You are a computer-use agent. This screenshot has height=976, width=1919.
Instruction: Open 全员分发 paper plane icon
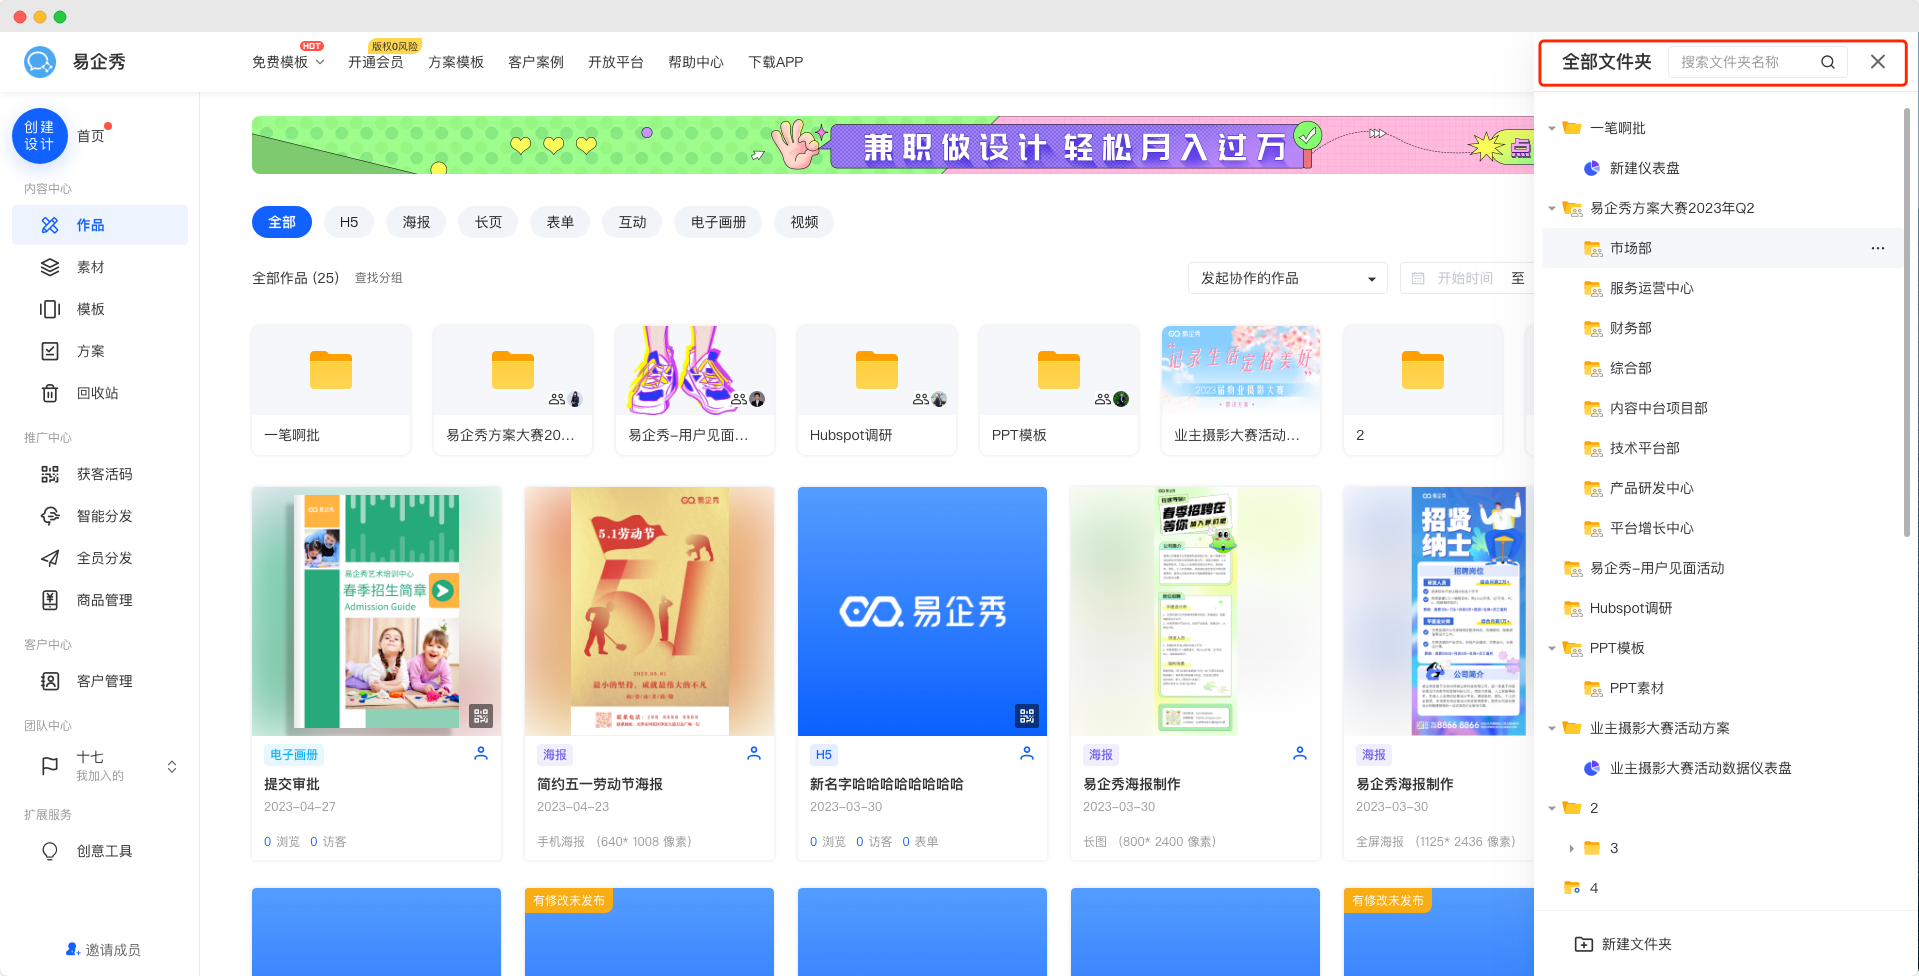pos(50,558)
